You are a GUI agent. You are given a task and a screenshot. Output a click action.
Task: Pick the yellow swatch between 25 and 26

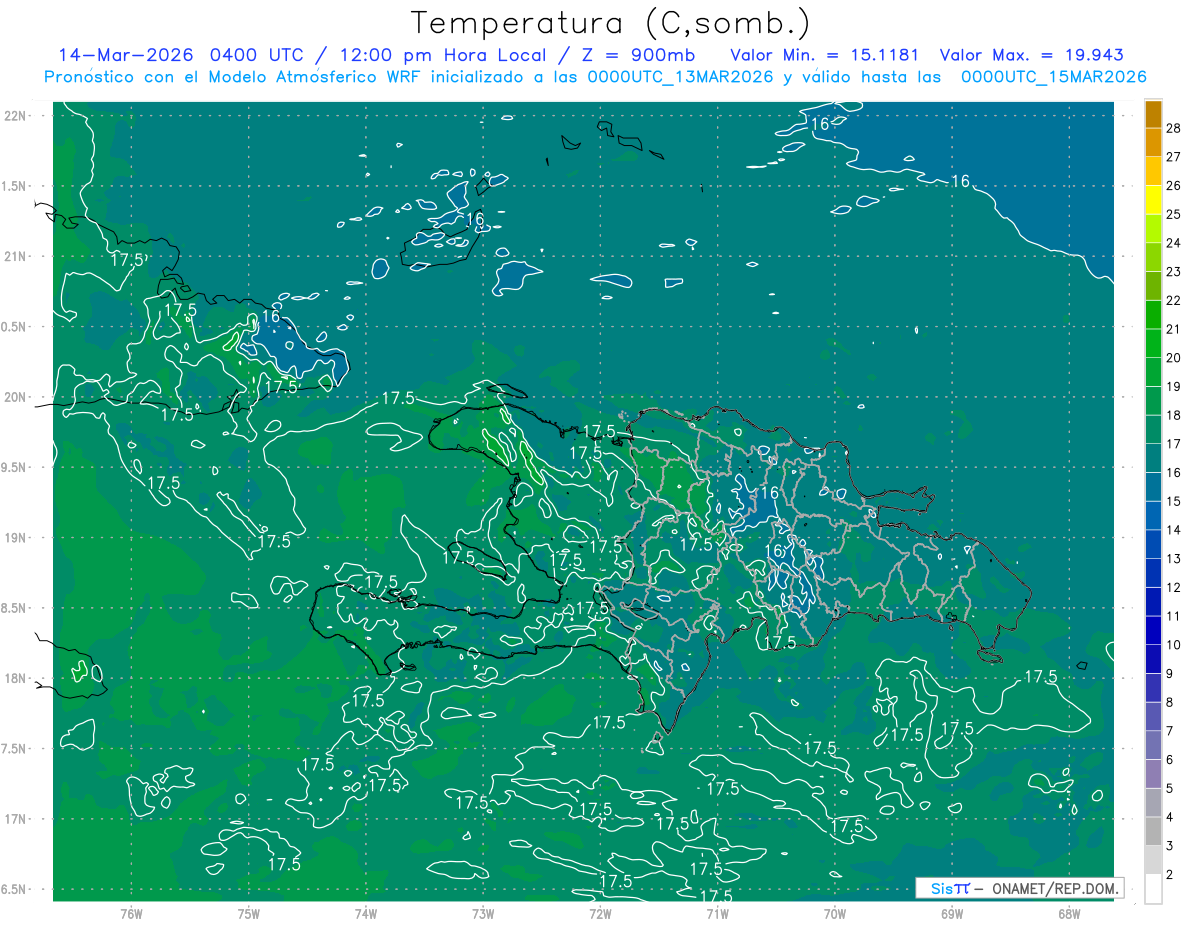coord(1154,199)
